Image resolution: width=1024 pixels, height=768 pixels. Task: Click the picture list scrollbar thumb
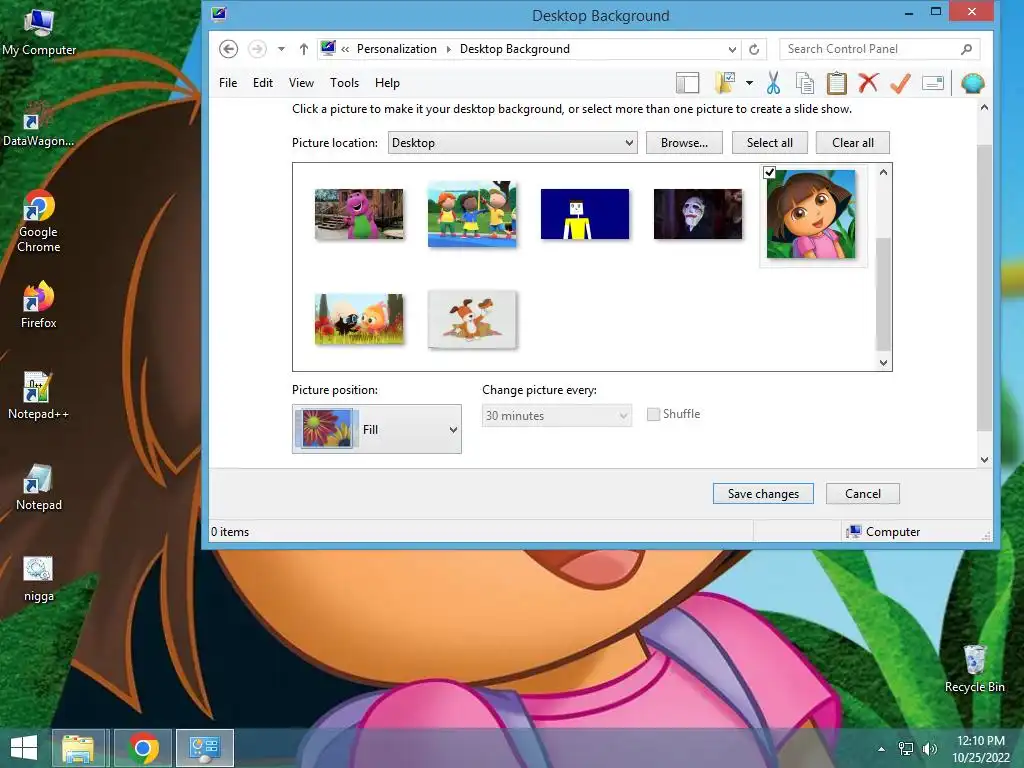884,294
